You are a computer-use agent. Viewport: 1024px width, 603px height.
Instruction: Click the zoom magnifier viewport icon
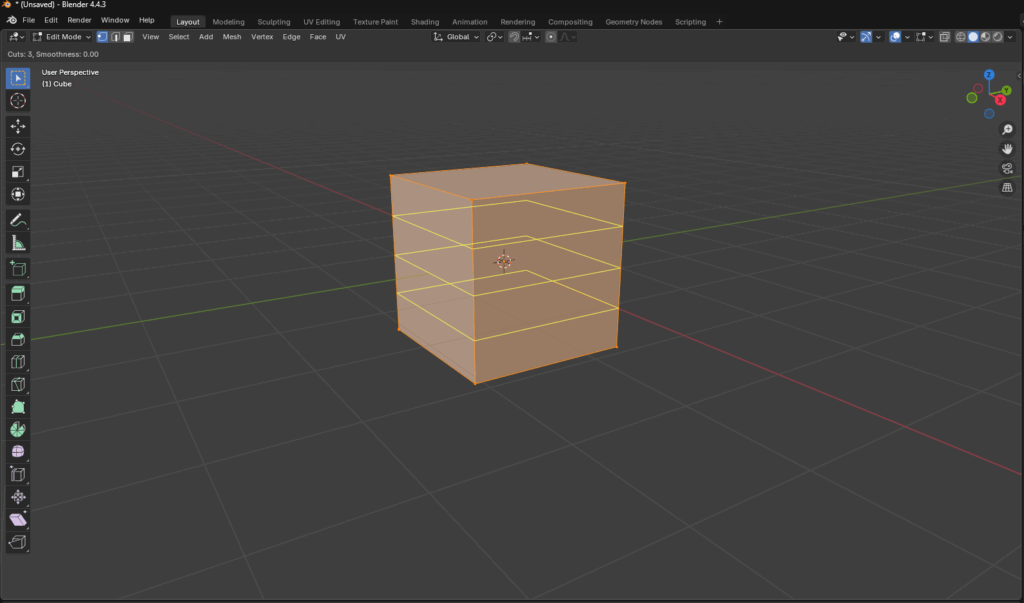(x=1007, y=130)
